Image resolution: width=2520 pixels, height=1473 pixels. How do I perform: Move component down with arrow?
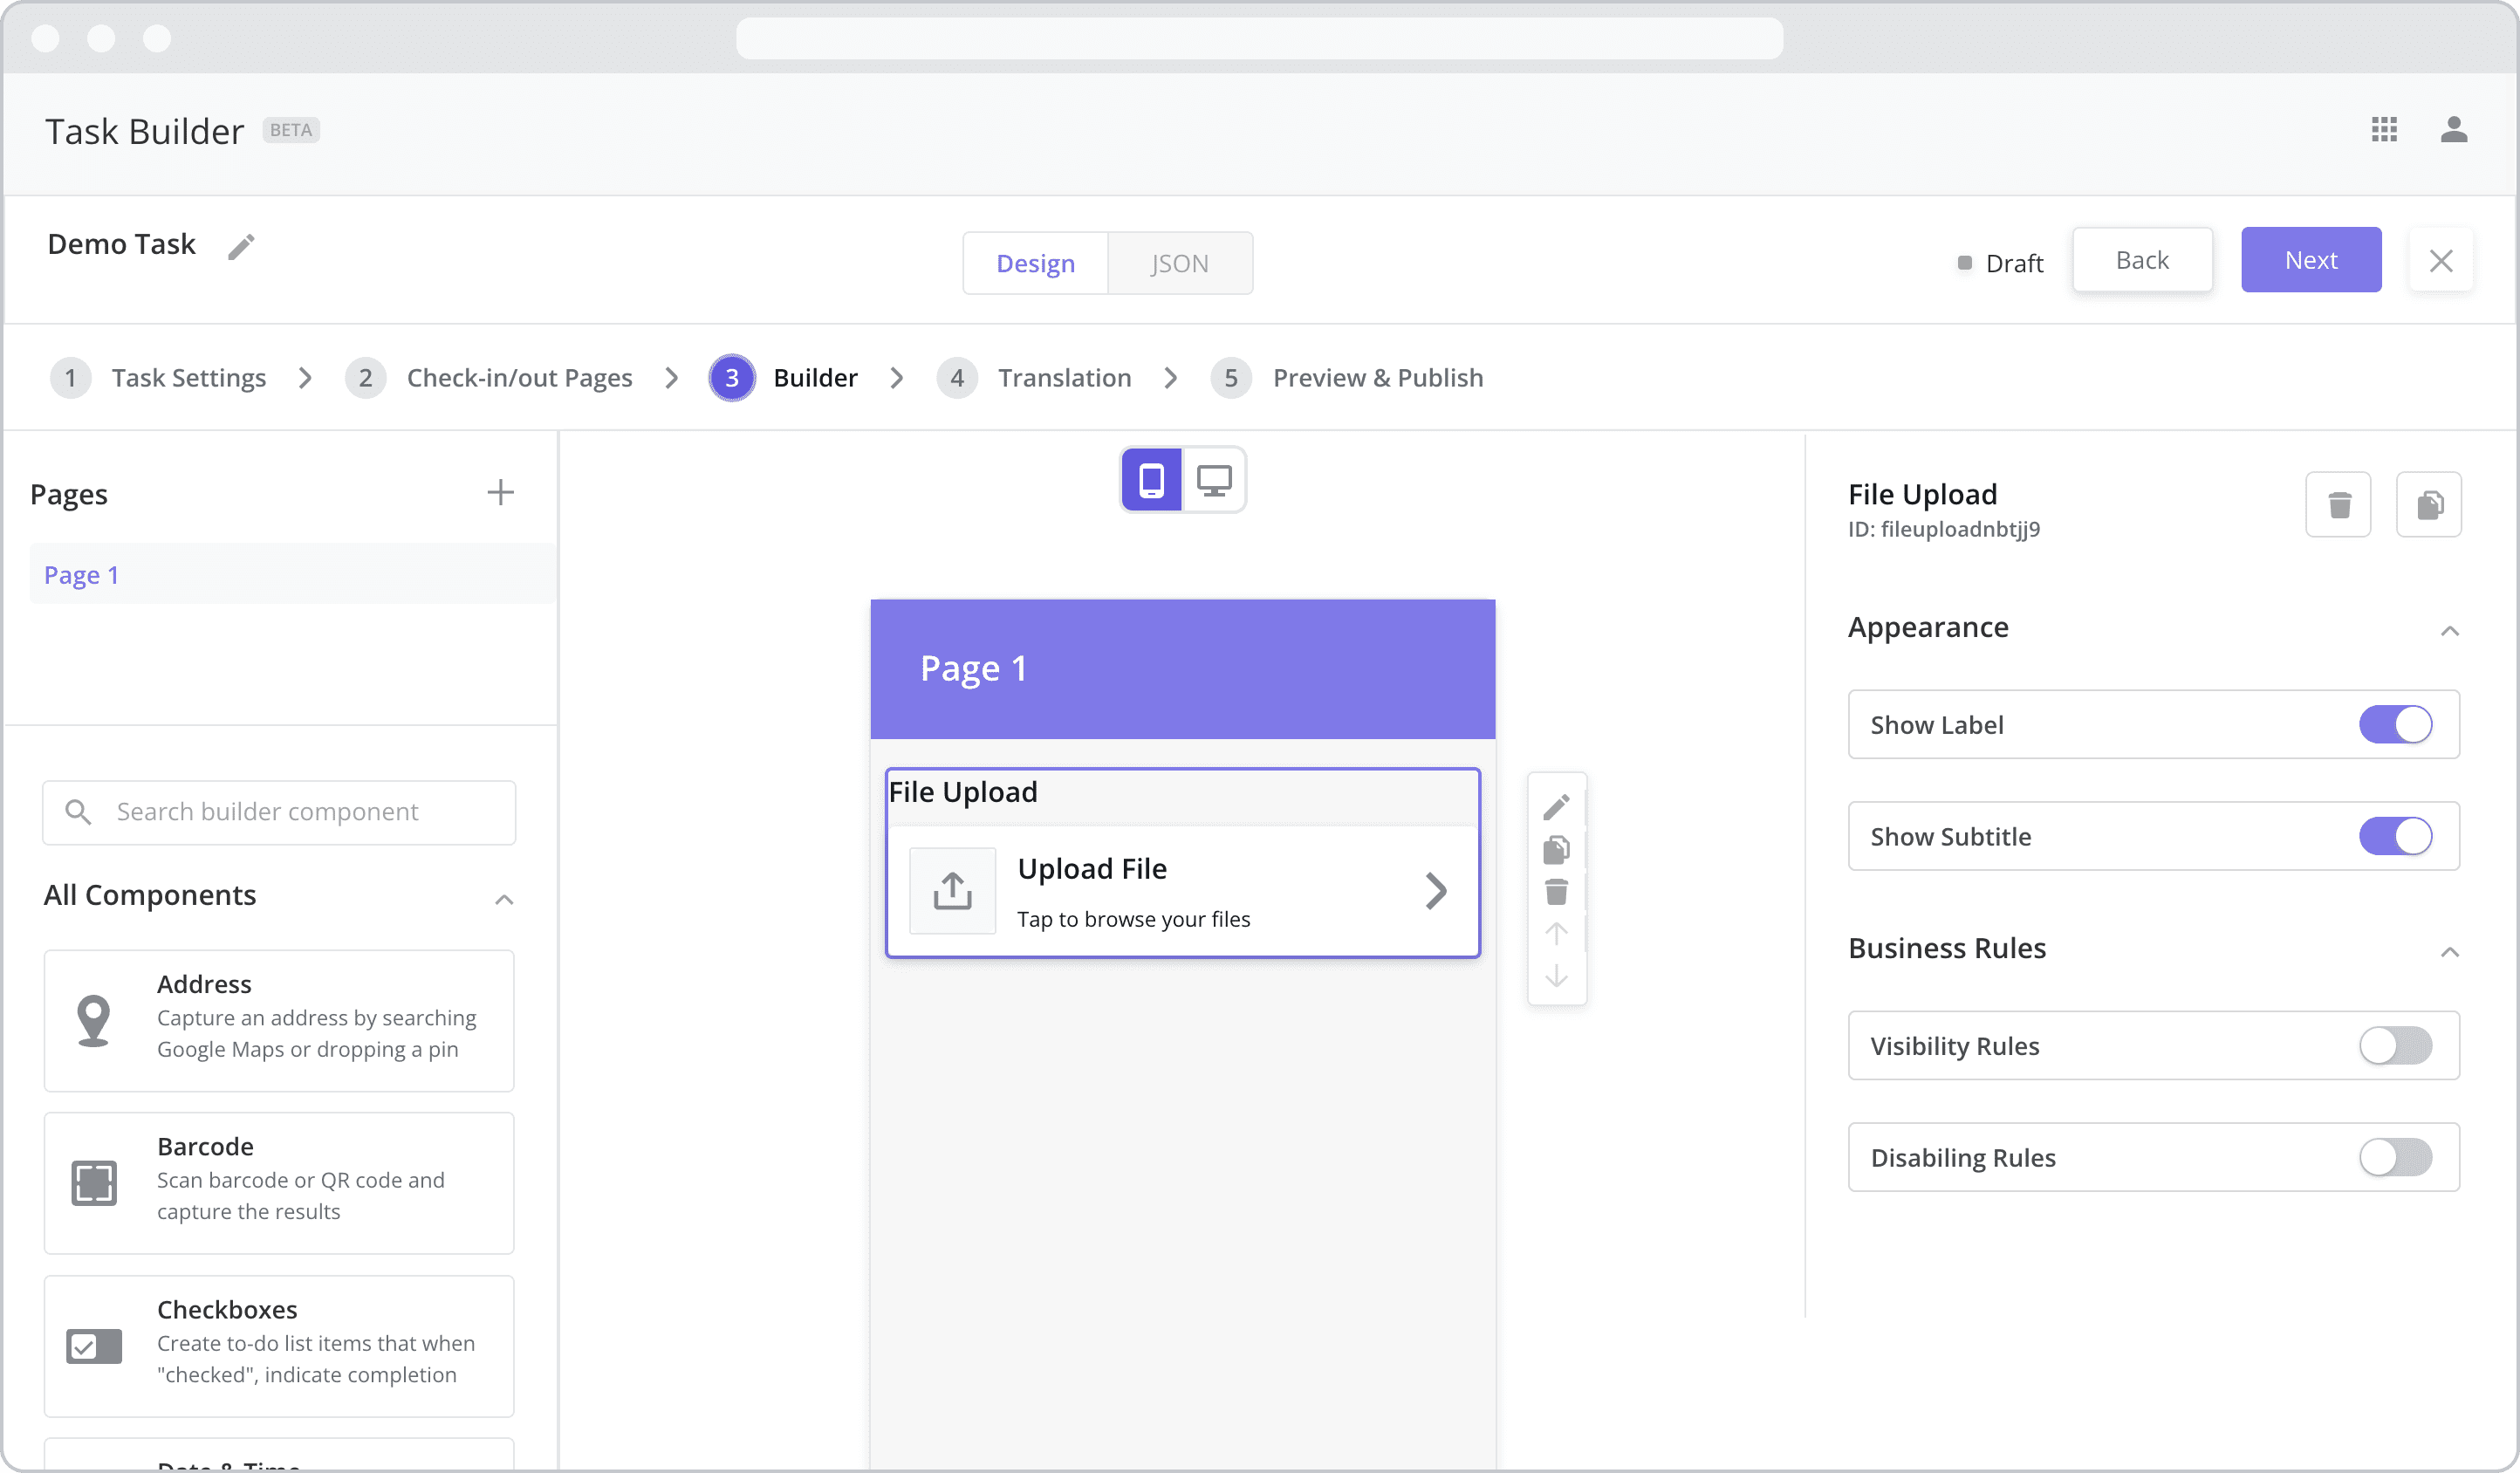(1556, 976)
